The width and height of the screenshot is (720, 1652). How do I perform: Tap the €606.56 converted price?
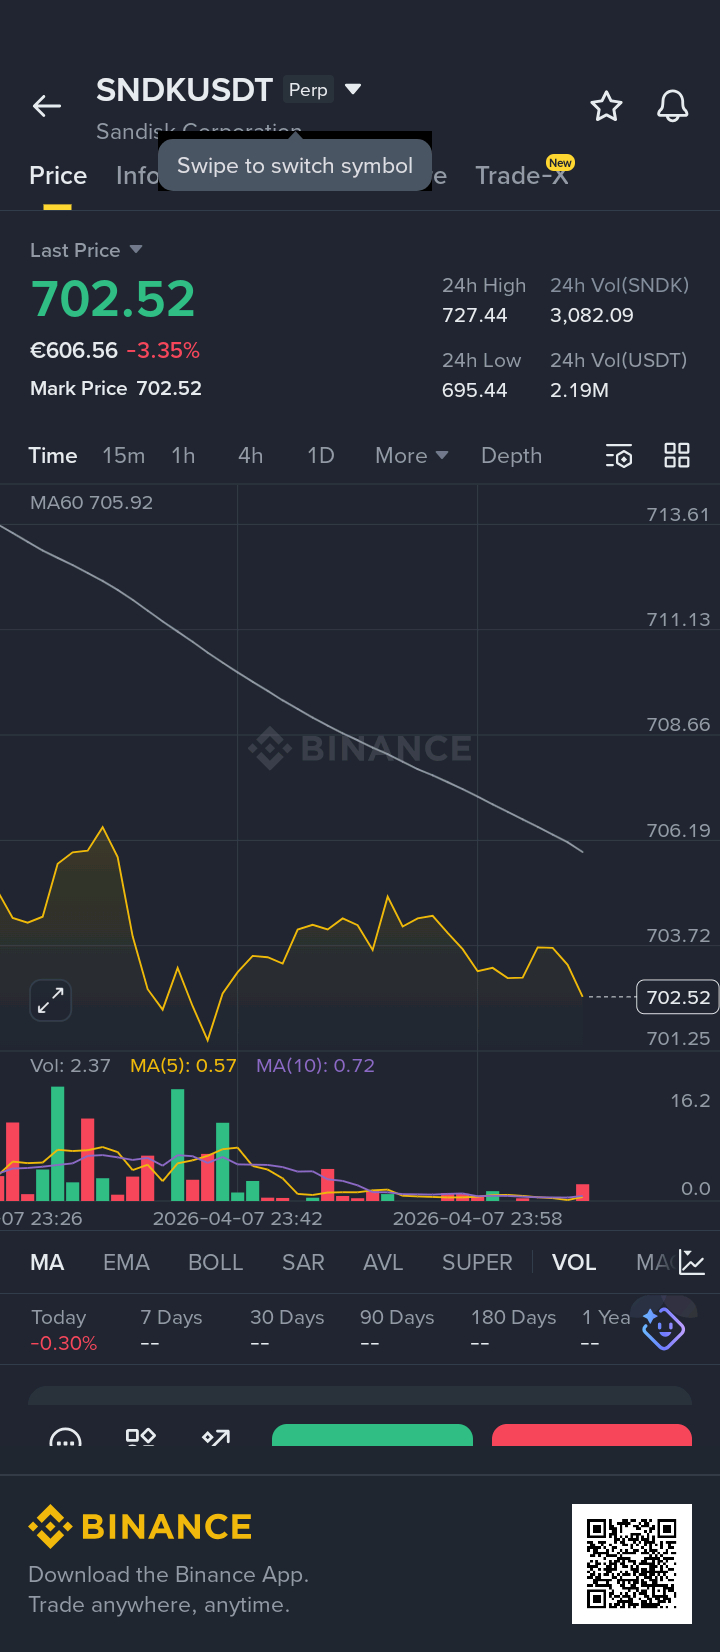(x=74, y=350)
